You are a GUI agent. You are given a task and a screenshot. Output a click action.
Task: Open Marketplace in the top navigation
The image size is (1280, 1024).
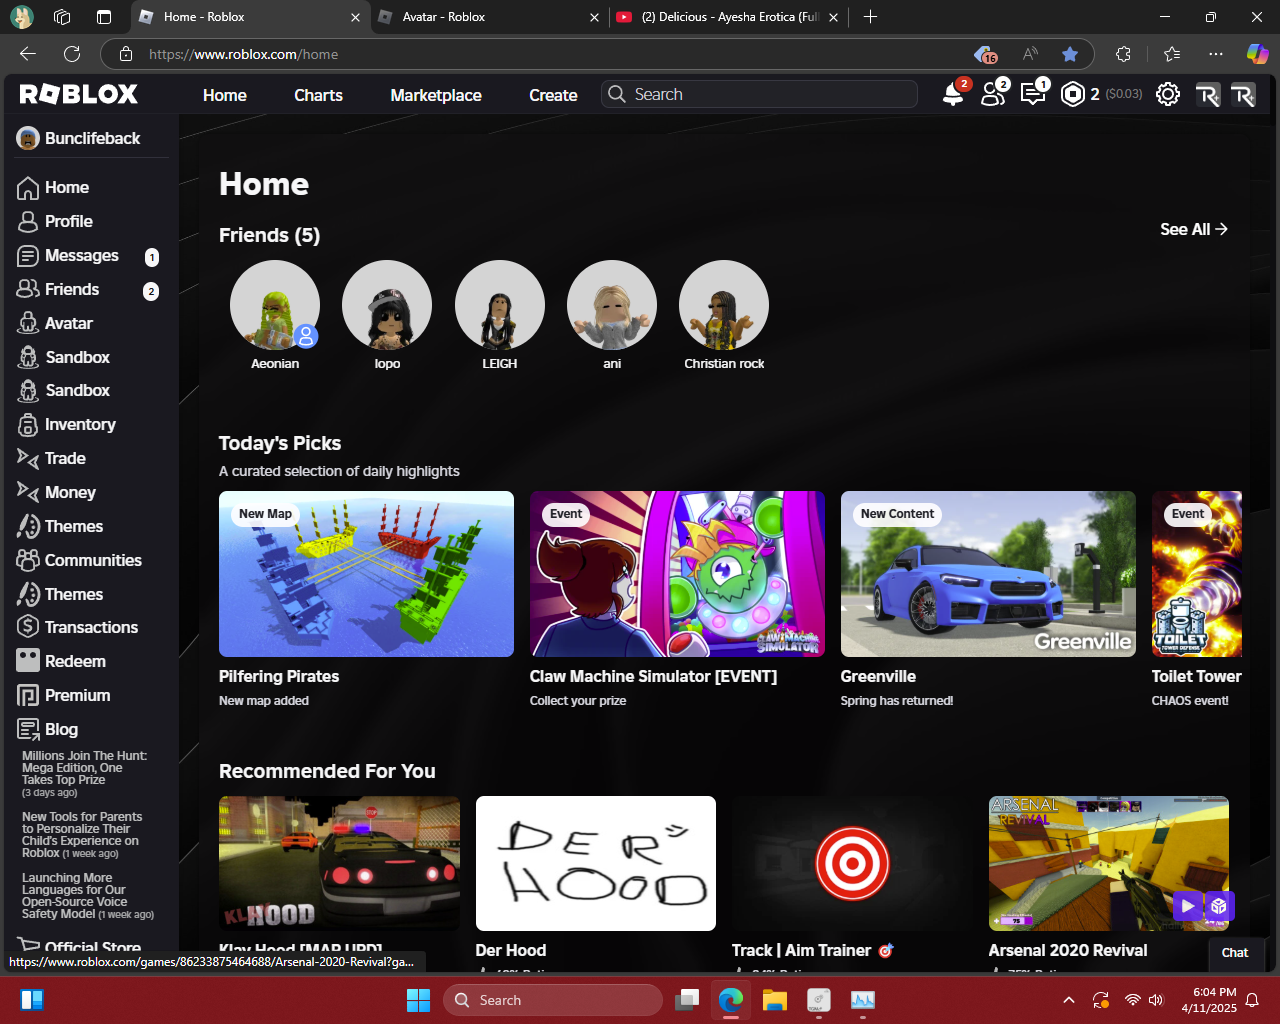[x=436, y=95]
